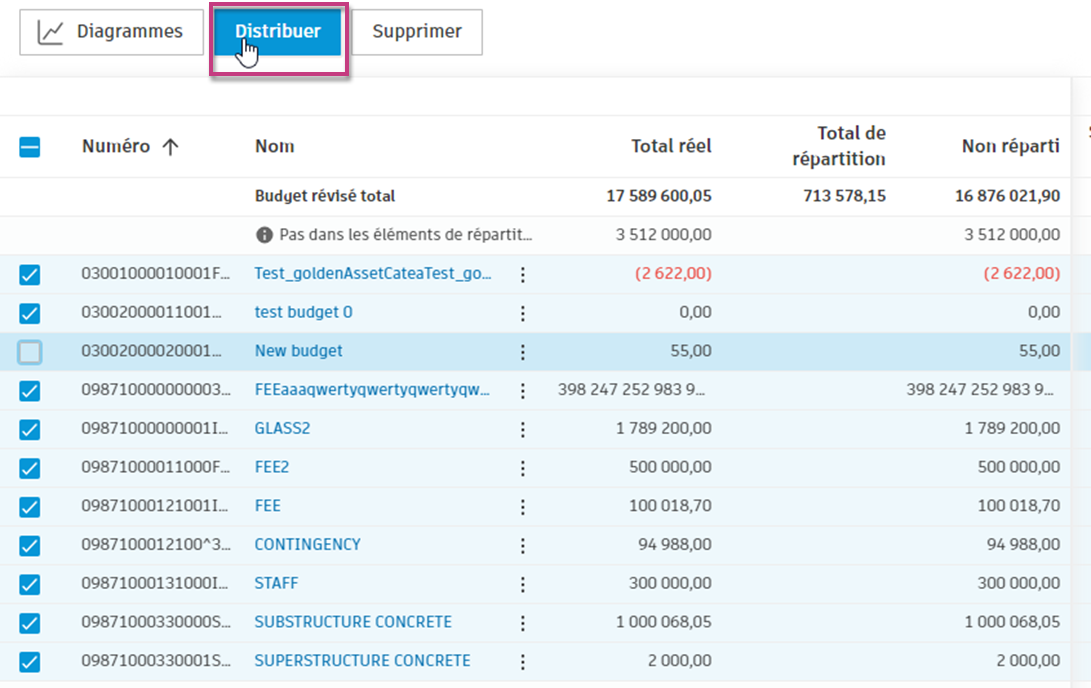The image size is (1091, 688).
Task: Open the test budget 0 link
Action: 303,312
